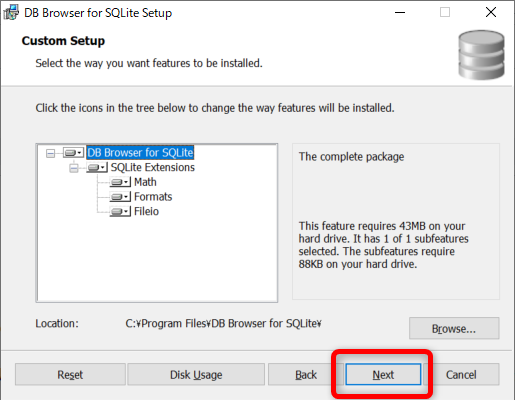This screenshot has height=400, width=515.
Task: Open the Fileio feature install-state icon
Action: click(120, 211)
